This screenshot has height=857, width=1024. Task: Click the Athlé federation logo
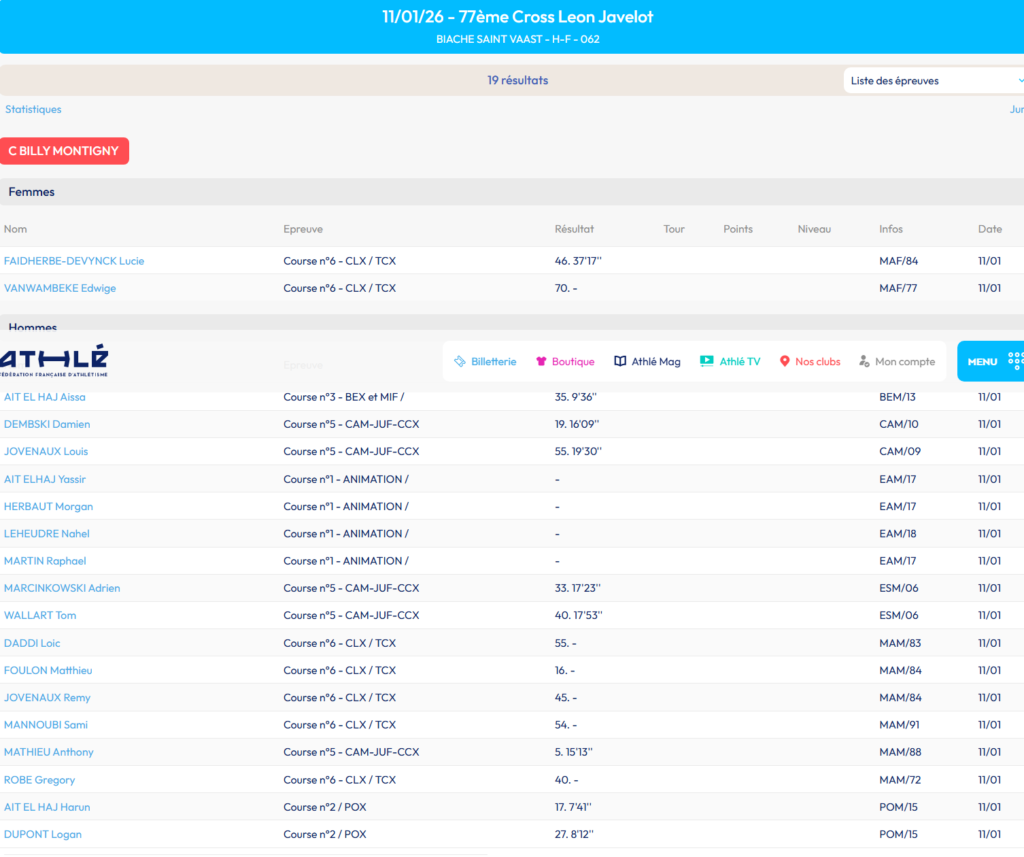(x=54, y=360)
